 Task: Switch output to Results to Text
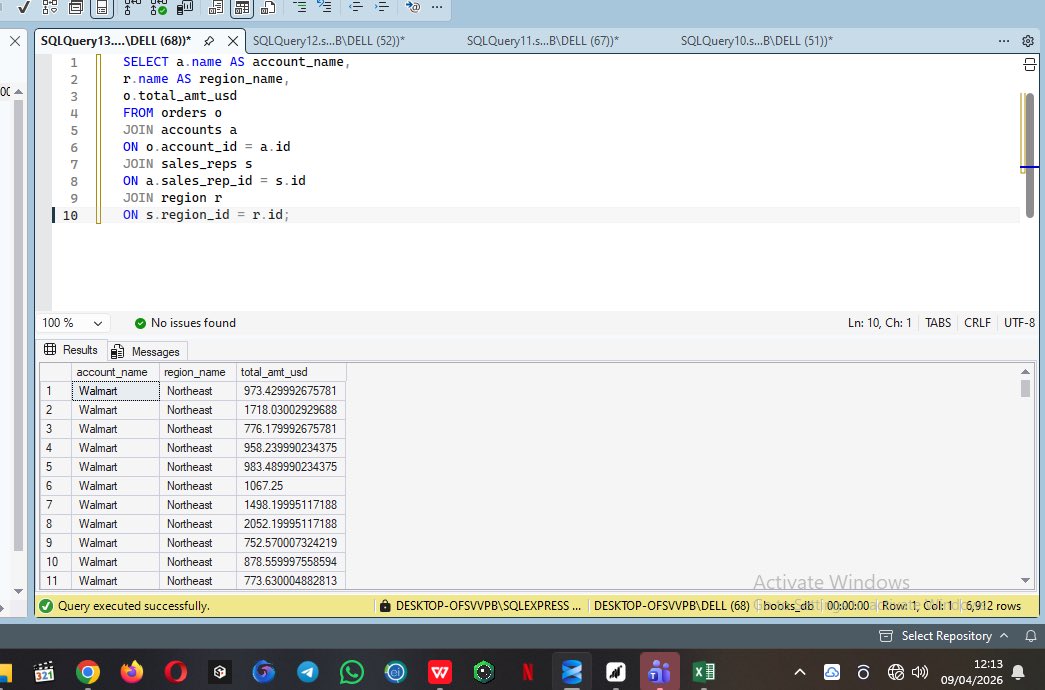(215, 7)
